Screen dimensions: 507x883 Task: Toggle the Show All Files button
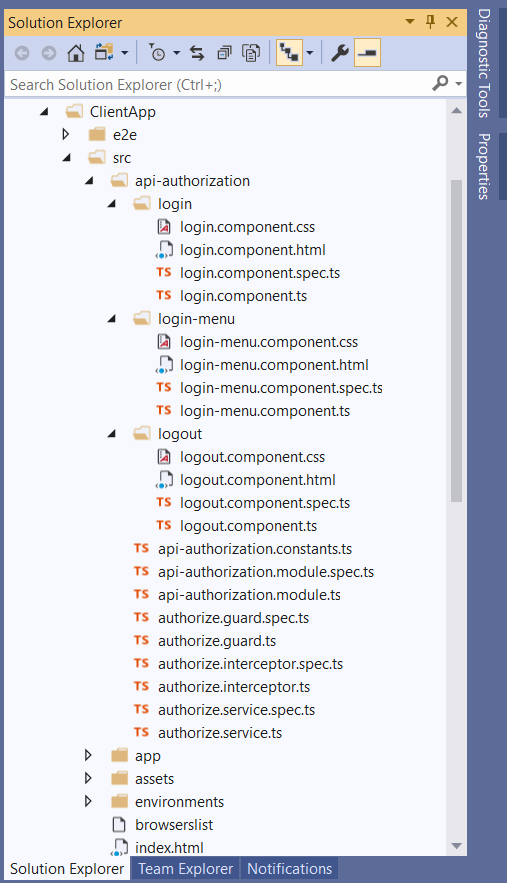pyautogui.click(x=251, y=53)
